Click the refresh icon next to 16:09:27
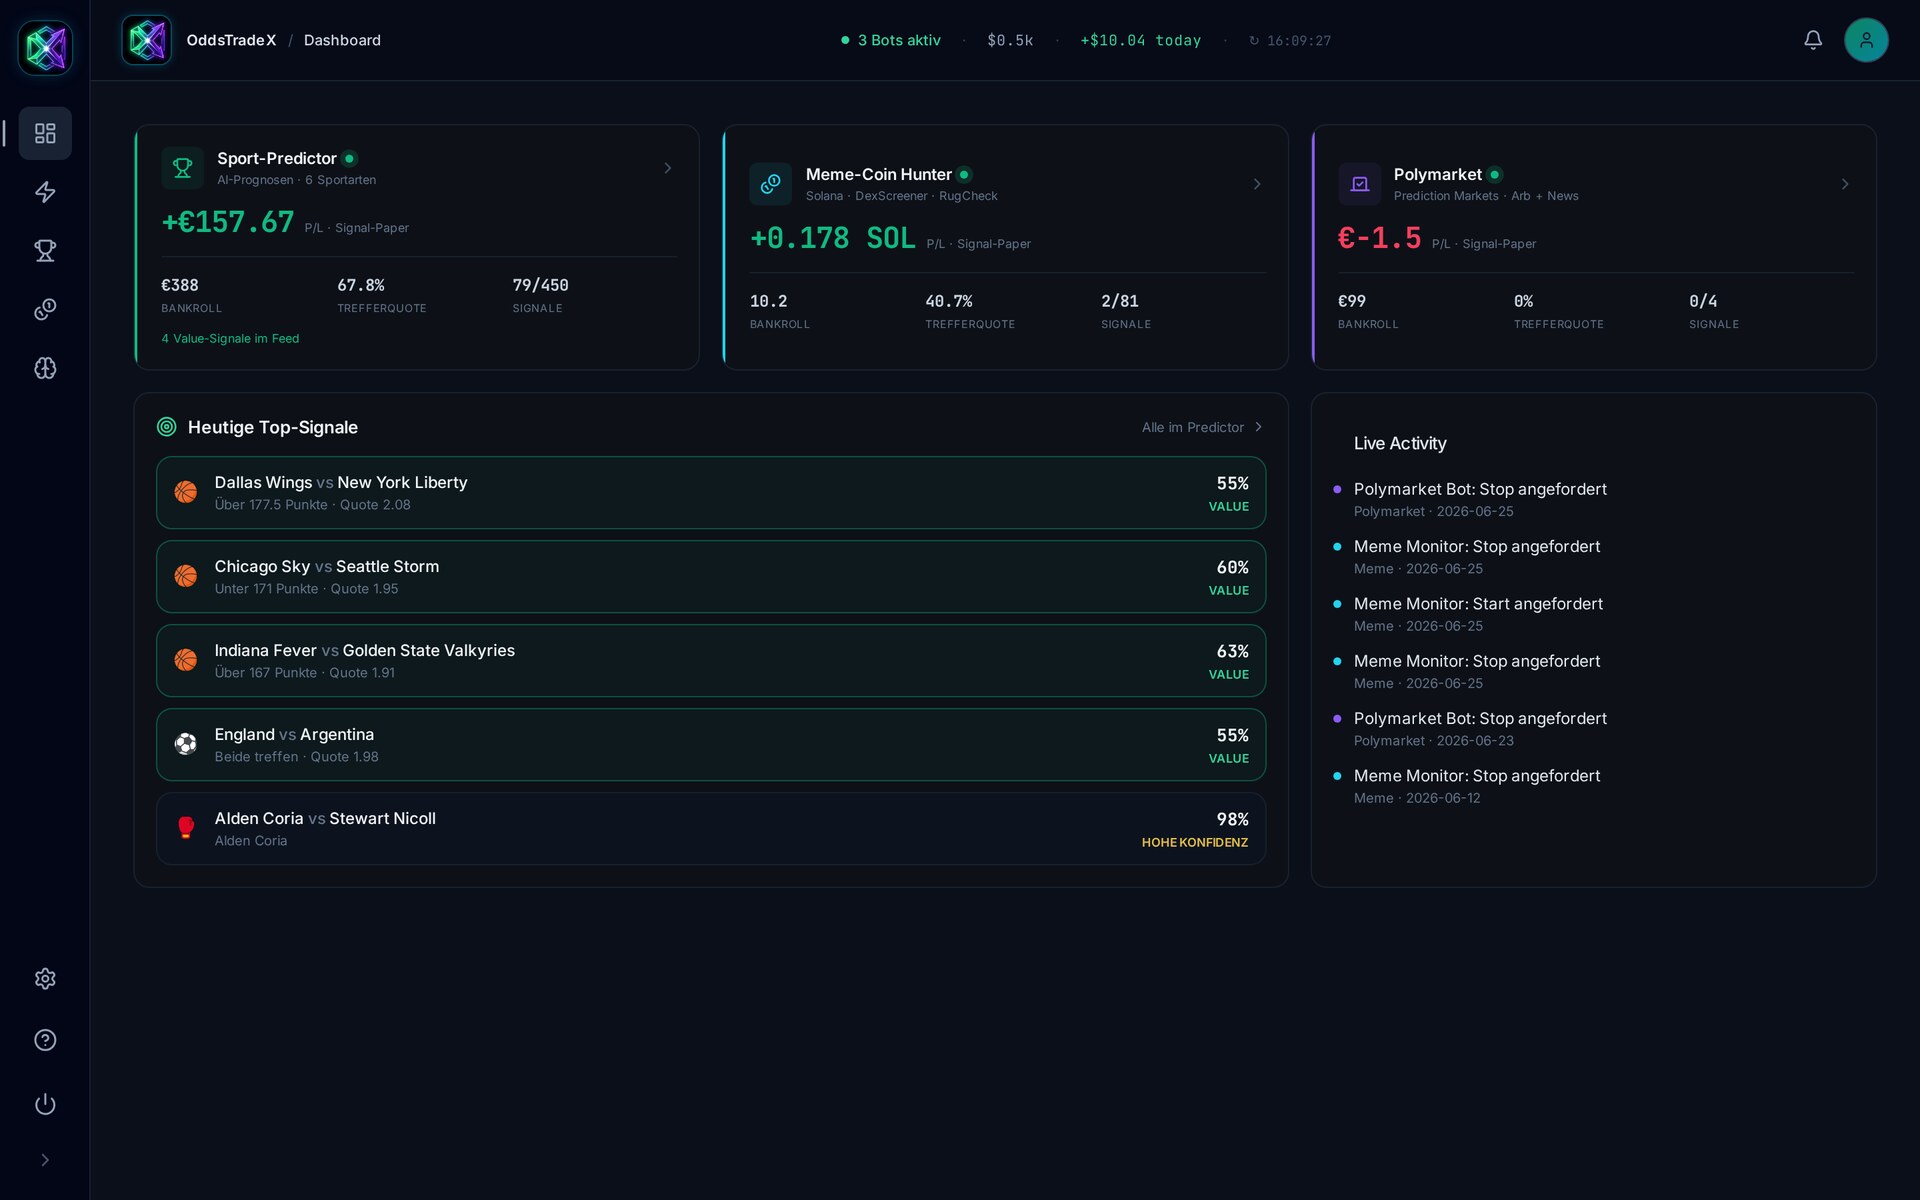Image resolution: width=1920 pixels, height=1200 pixels. click(x=1254, y=41)
